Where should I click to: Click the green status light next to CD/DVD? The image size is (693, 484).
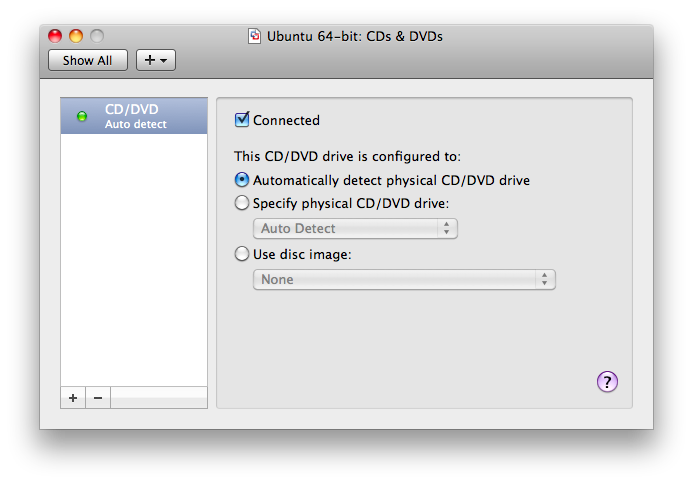[x=82, y=116]
